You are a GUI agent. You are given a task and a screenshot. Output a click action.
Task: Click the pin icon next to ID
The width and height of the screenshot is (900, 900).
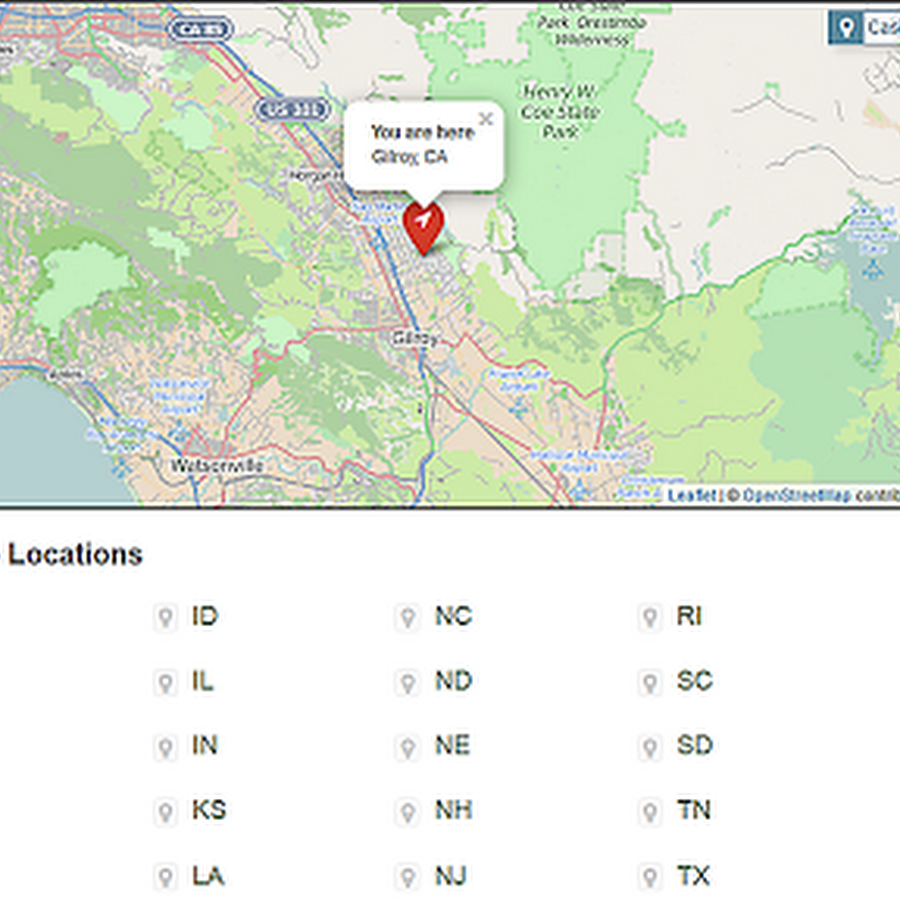[165, 618]
